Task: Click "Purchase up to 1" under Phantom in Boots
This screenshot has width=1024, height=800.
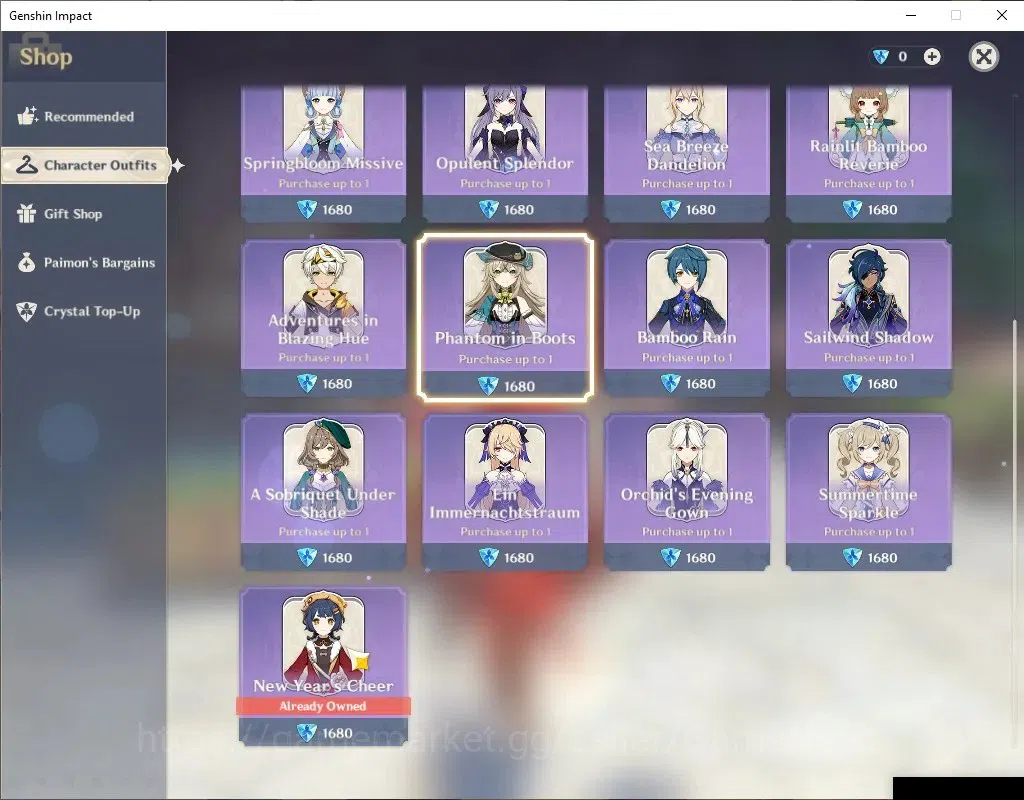Action: 505,359
